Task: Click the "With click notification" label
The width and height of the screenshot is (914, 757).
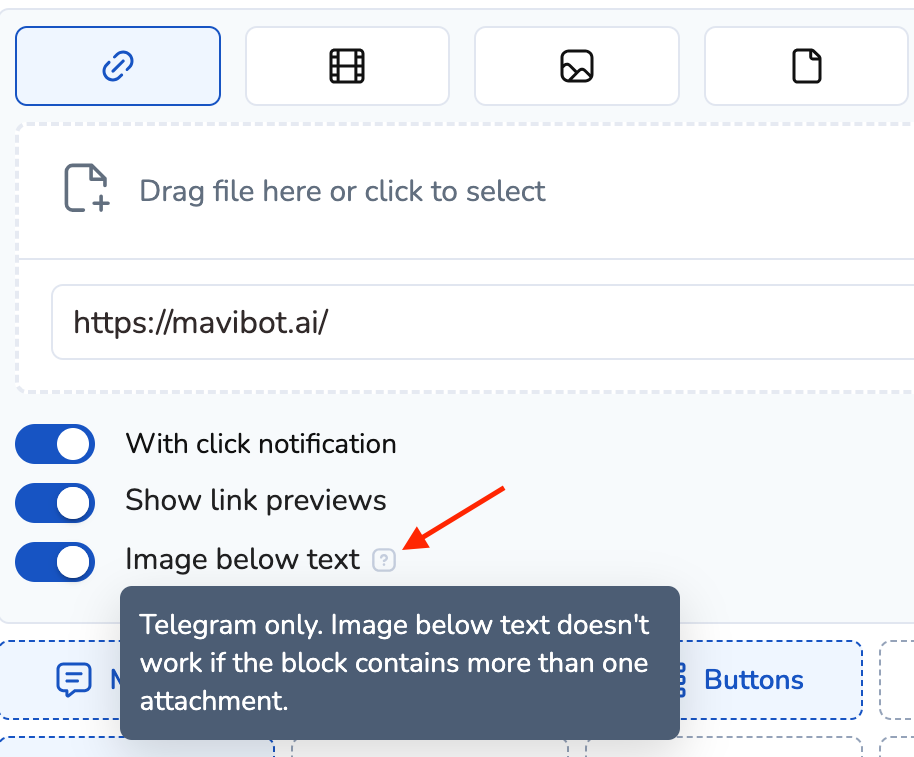Action: [x=261, y=444]
